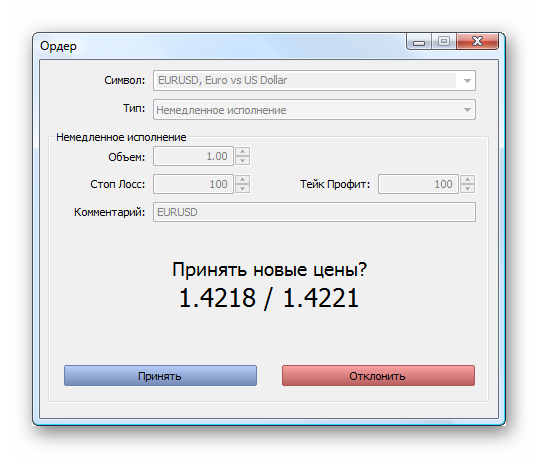Increase Стоп Лосс with the up arrow

(x=243, y=179)
